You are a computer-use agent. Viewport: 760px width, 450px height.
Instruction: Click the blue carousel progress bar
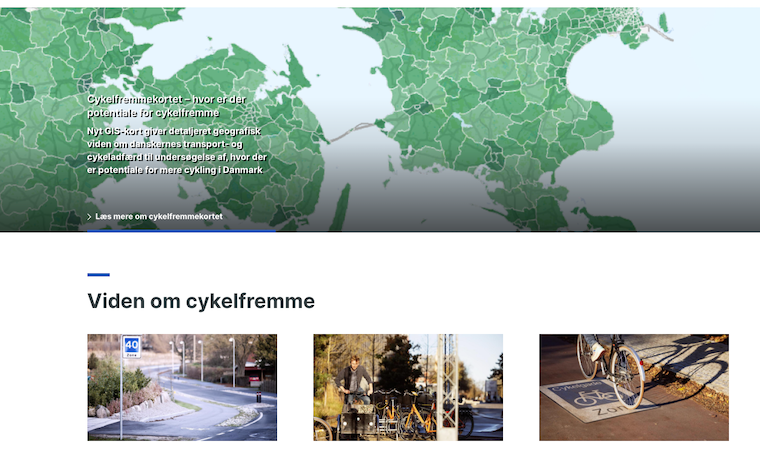click(181, 231)
